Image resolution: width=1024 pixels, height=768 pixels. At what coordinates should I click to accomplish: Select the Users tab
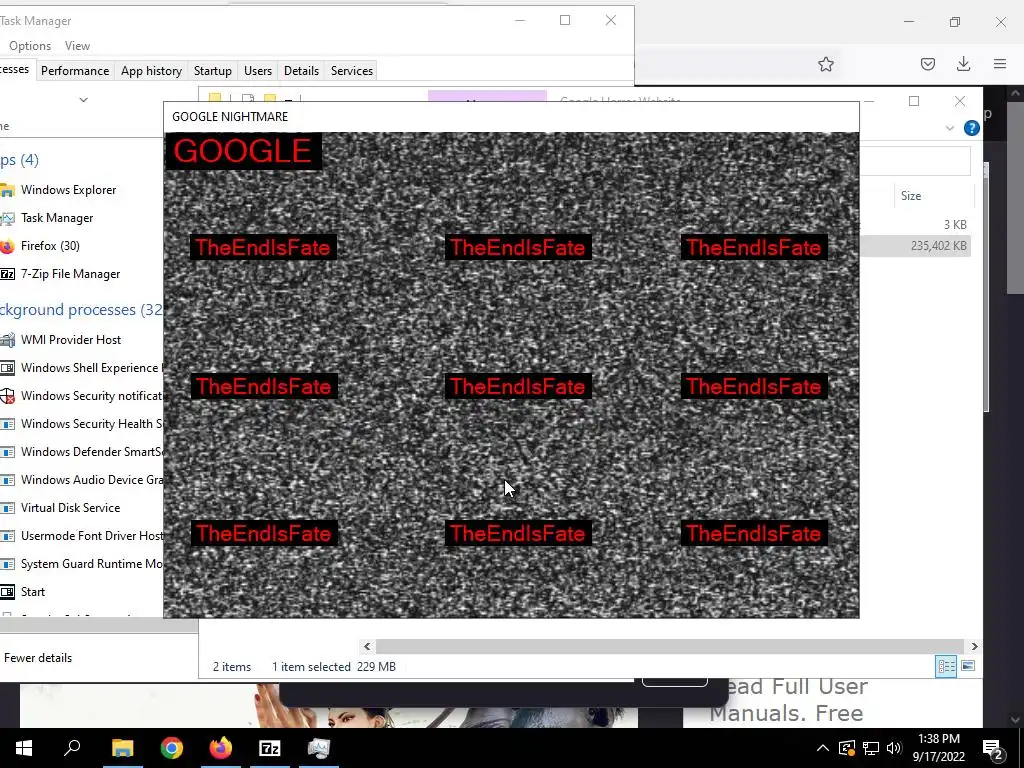point(257,71)
